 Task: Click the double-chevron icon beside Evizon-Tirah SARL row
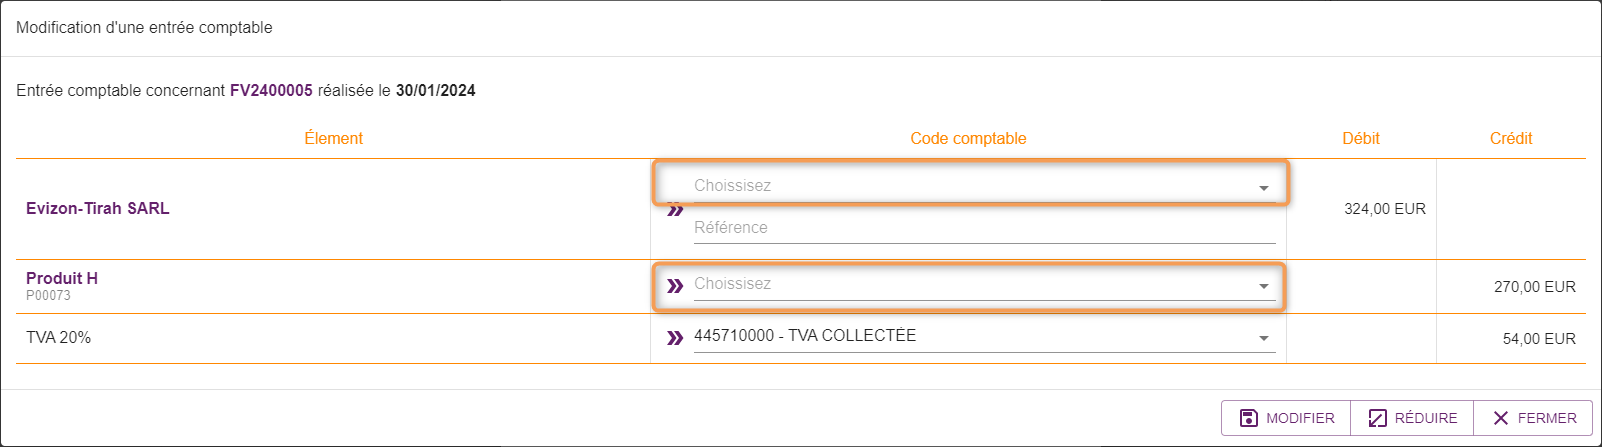click(x=675, y=210)
